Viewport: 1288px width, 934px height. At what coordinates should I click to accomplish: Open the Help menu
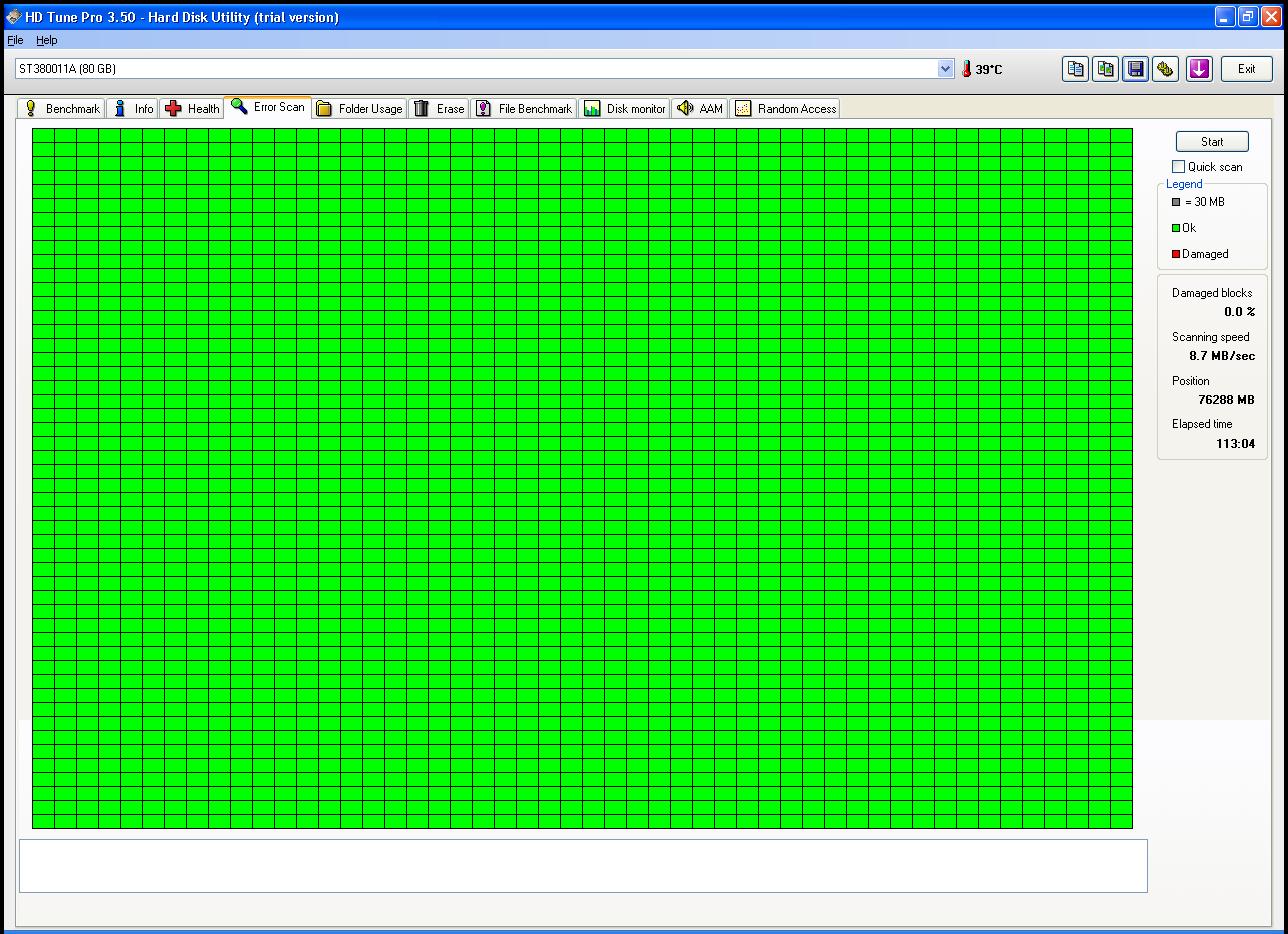(47, 40)
